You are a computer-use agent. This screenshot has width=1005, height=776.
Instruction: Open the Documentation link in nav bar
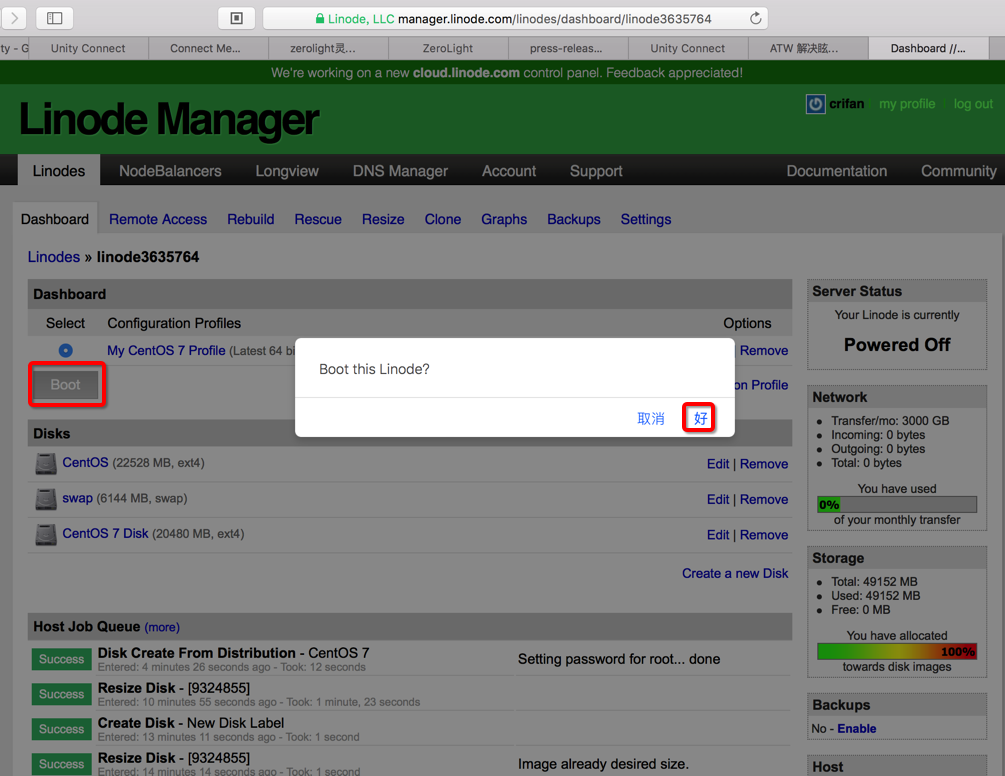click(836, 170)
